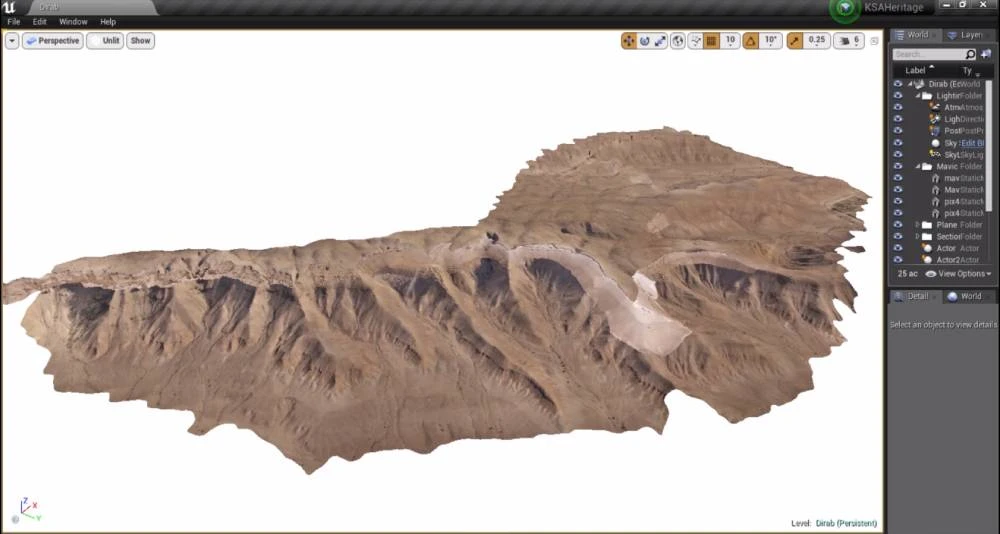This screenshot has height=534, width=1000.
Task: Collapse the Mavic folder in outliner
Action: (918, 166)
